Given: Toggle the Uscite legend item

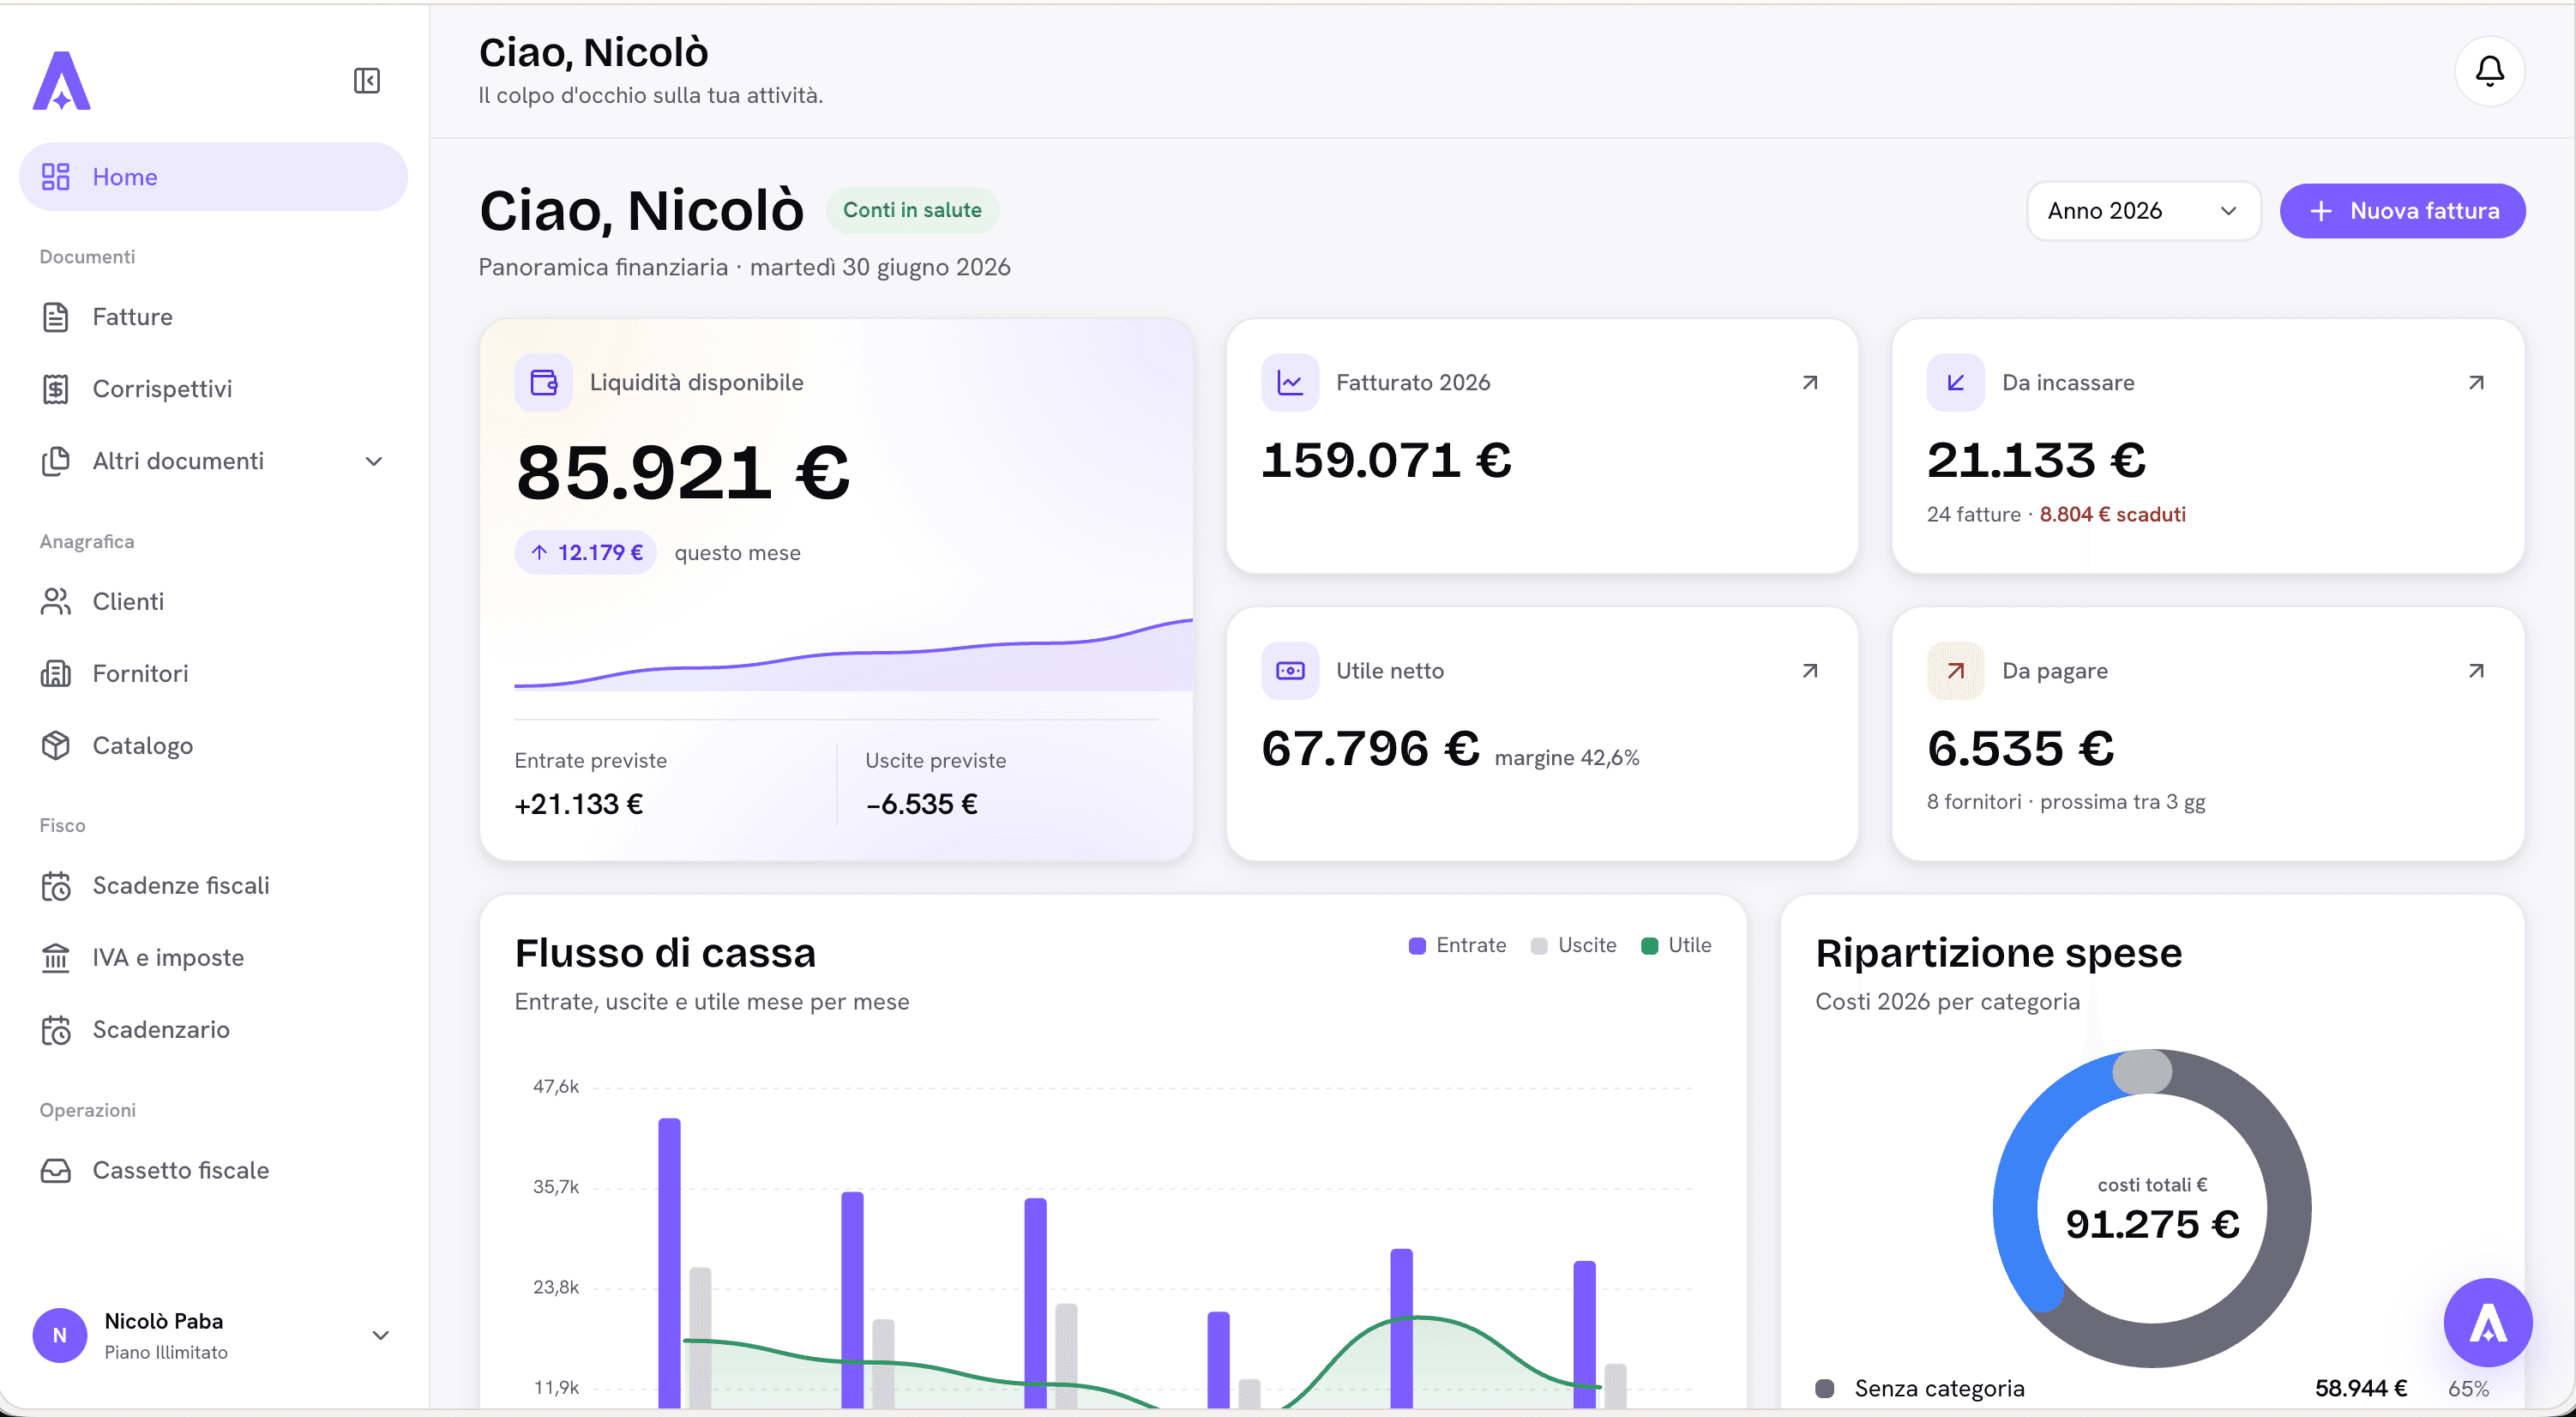Looking at the screenshot, I should tap(1573, 945).
